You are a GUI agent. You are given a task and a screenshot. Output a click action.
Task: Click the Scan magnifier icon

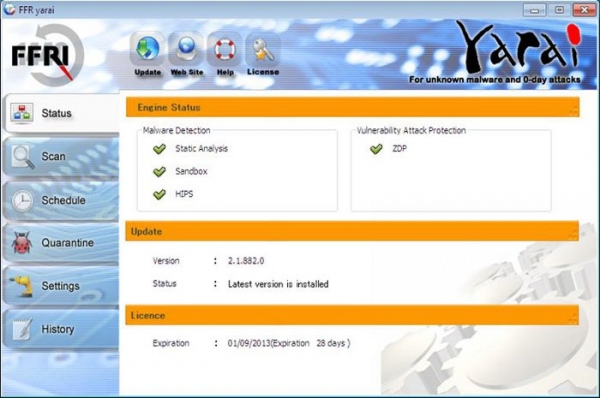pos(23,157)
